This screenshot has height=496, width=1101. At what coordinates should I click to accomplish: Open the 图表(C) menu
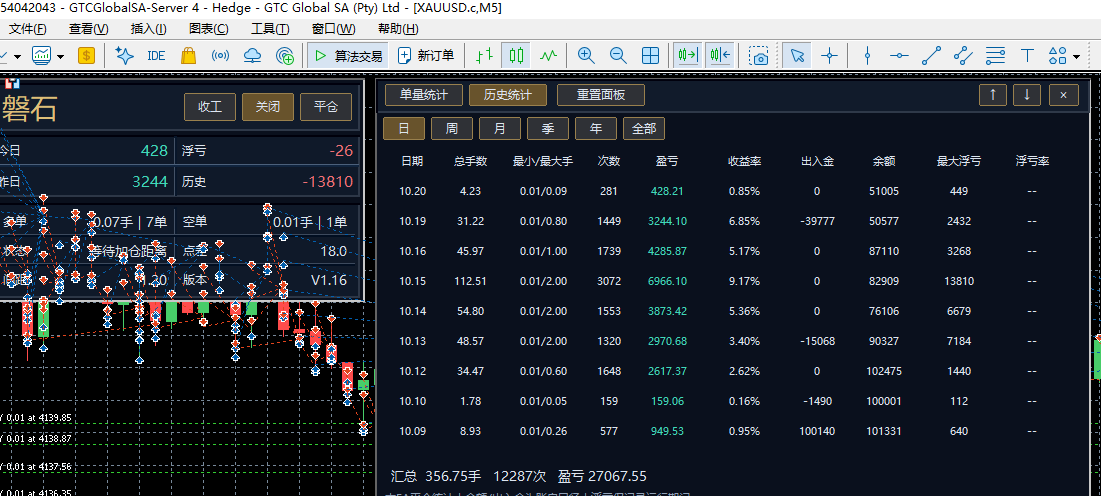coord(209,29)
